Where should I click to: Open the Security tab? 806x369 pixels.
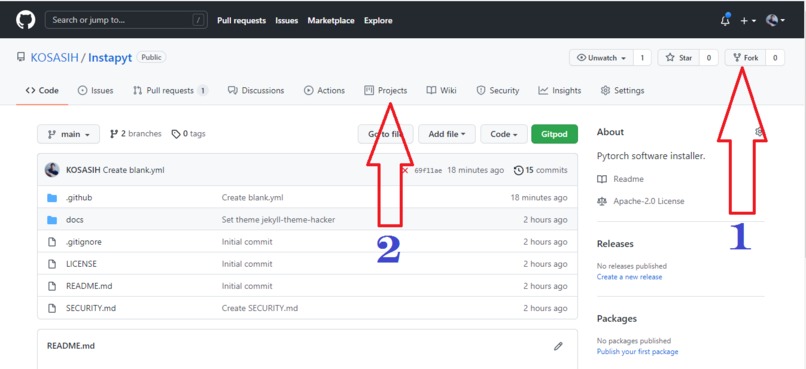pos(498,90)
